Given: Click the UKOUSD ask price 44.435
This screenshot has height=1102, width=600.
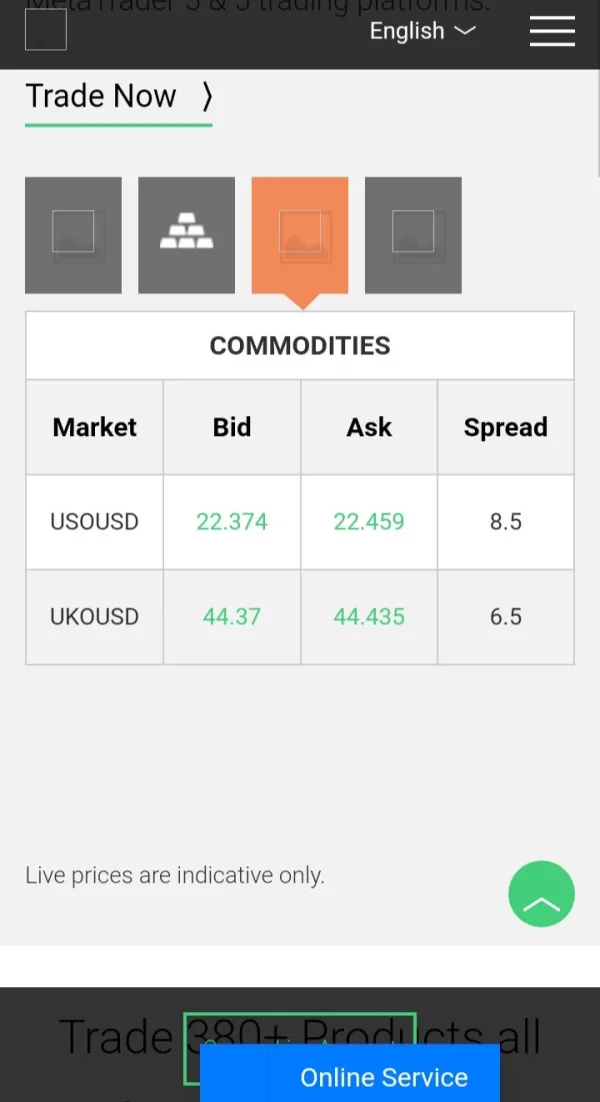Looking at the screenshot, I should (369, 616).
